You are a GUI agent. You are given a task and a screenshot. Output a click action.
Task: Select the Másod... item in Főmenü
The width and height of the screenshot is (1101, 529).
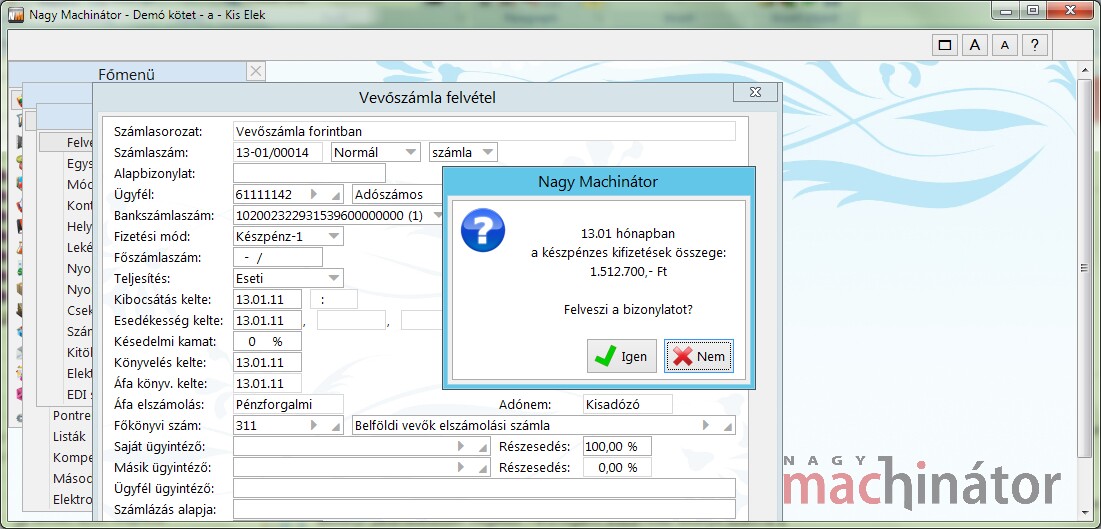(72, 478)
